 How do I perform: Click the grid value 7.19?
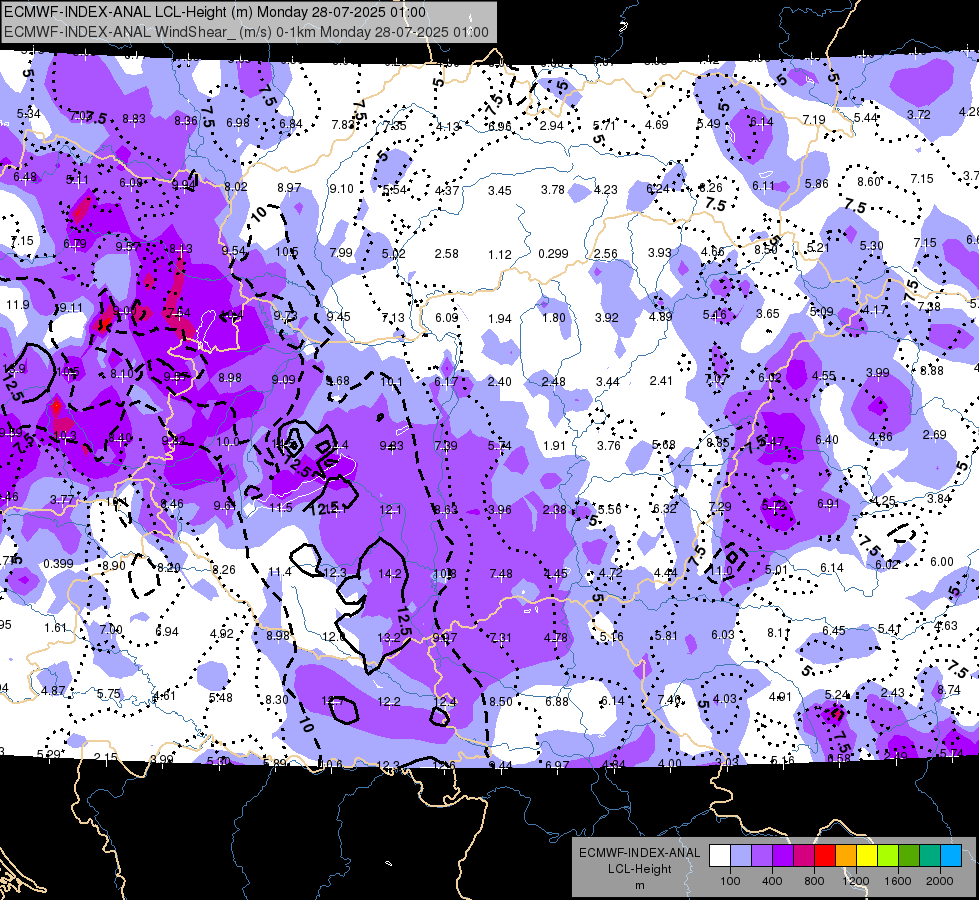pyautogui.click(x=814, y=119)
